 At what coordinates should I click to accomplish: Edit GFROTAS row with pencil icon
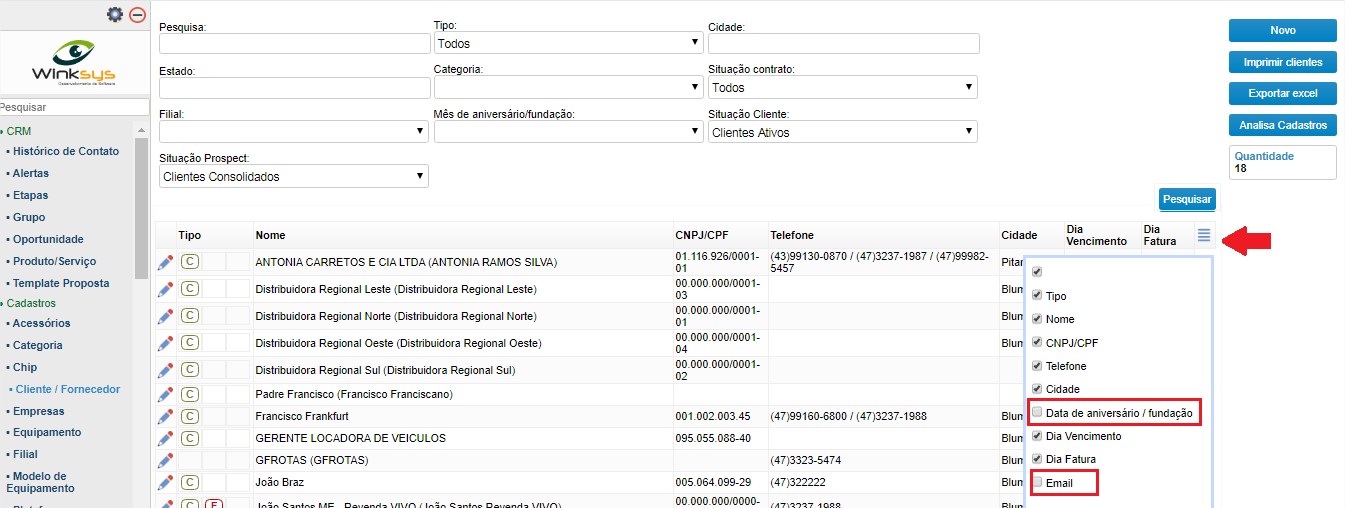point(166,460)
